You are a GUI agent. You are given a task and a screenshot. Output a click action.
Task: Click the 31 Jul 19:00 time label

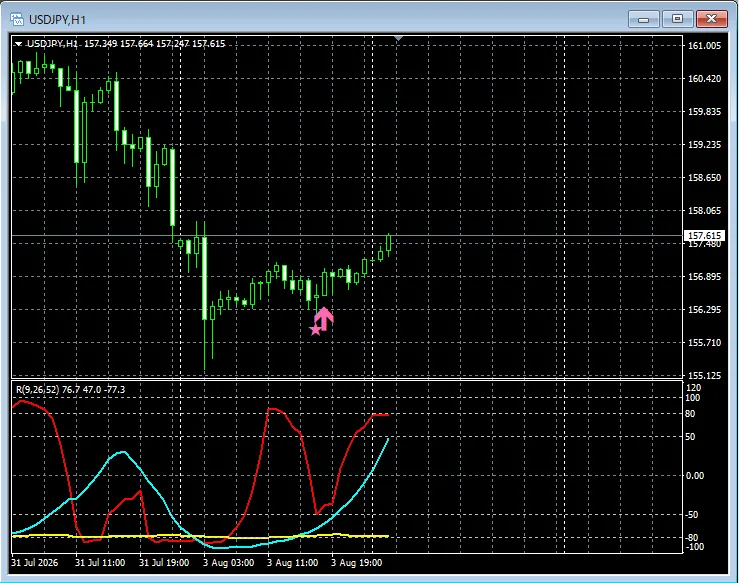(x=164, y=563)
